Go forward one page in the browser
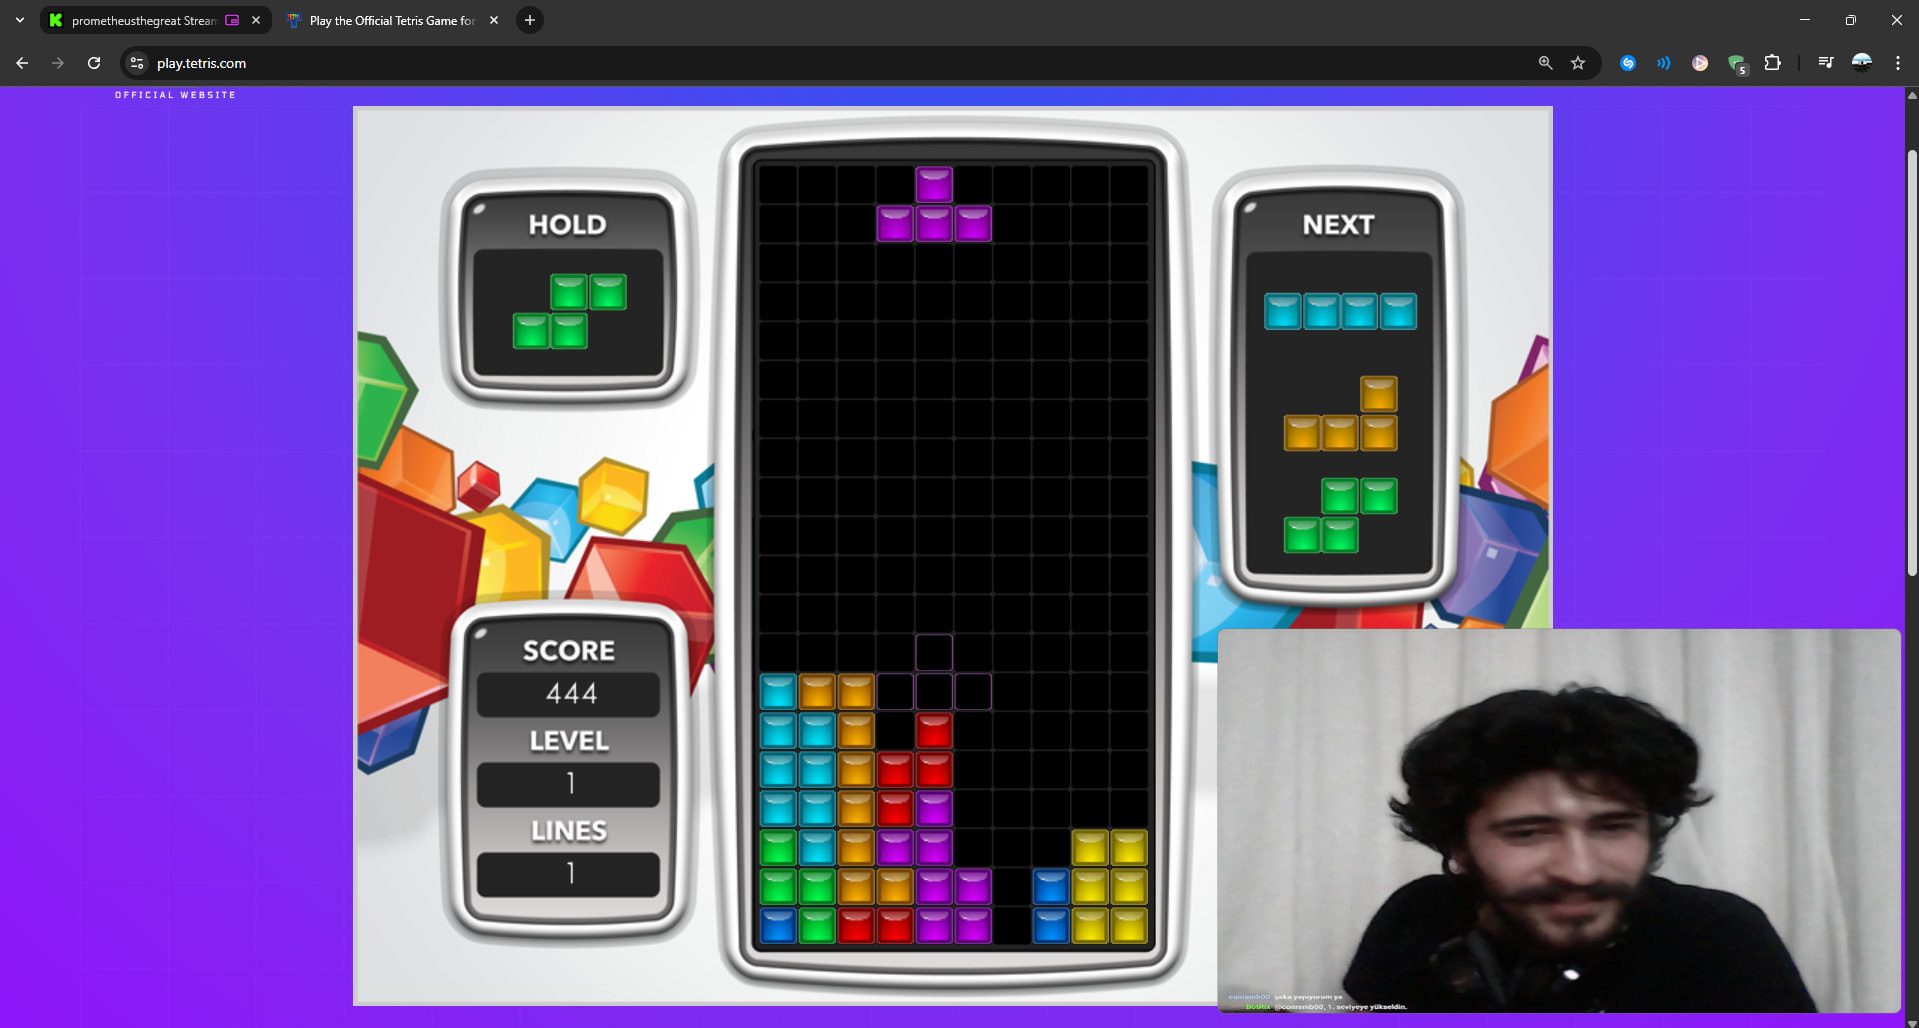The width and height of the screenshot is (1919, 1028). click(58, 63)
